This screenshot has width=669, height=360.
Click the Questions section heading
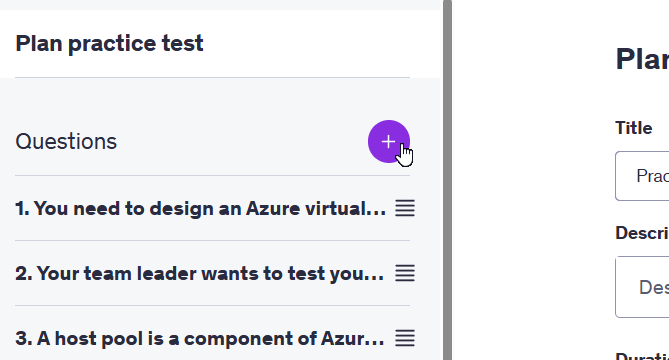[x=66, y=141]
